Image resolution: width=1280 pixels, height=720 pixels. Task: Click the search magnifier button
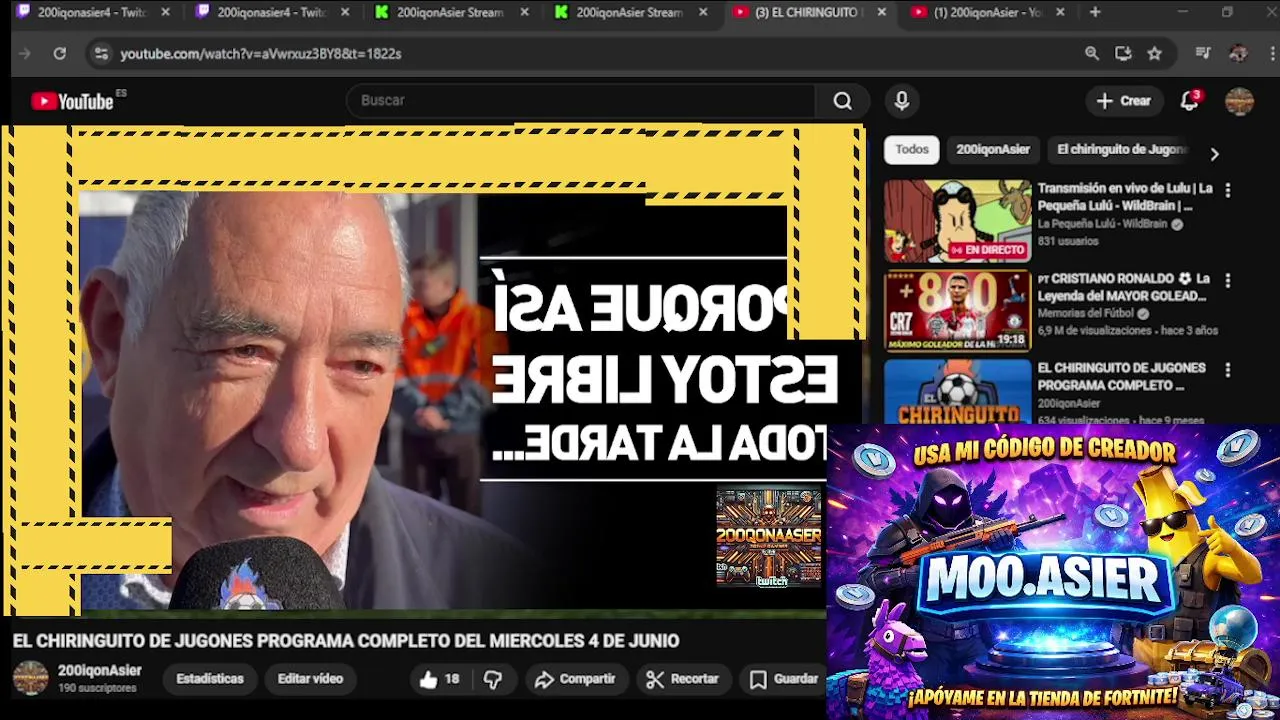843,101
